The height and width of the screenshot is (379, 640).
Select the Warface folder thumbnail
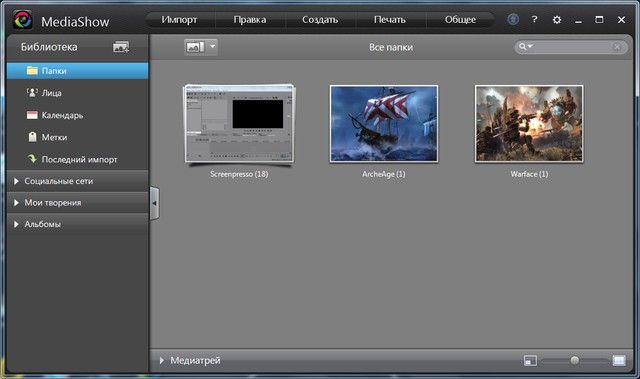pos(529,124)
